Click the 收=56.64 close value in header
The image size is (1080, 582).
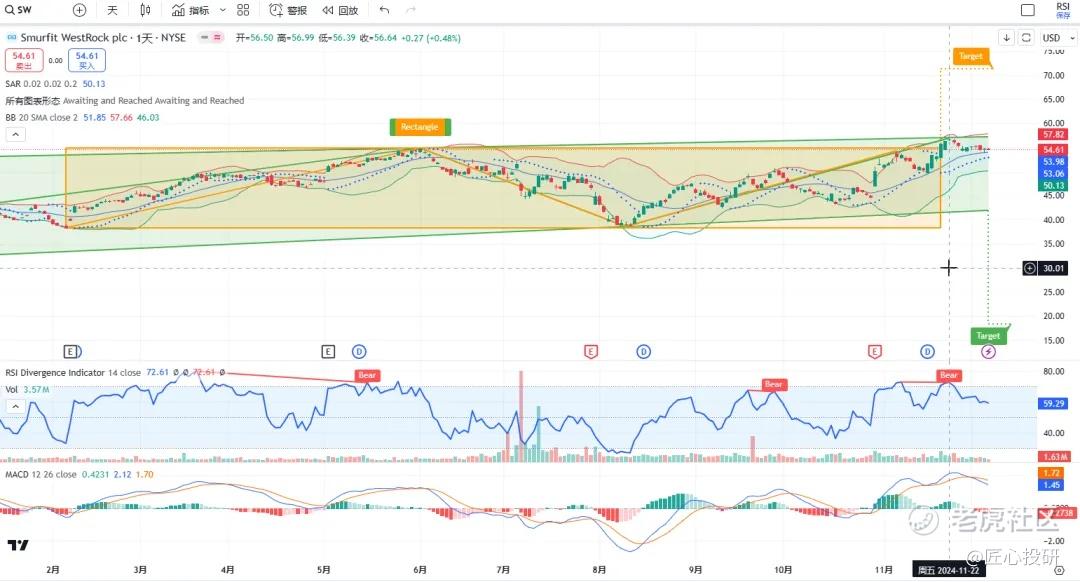tap(378, 37)
